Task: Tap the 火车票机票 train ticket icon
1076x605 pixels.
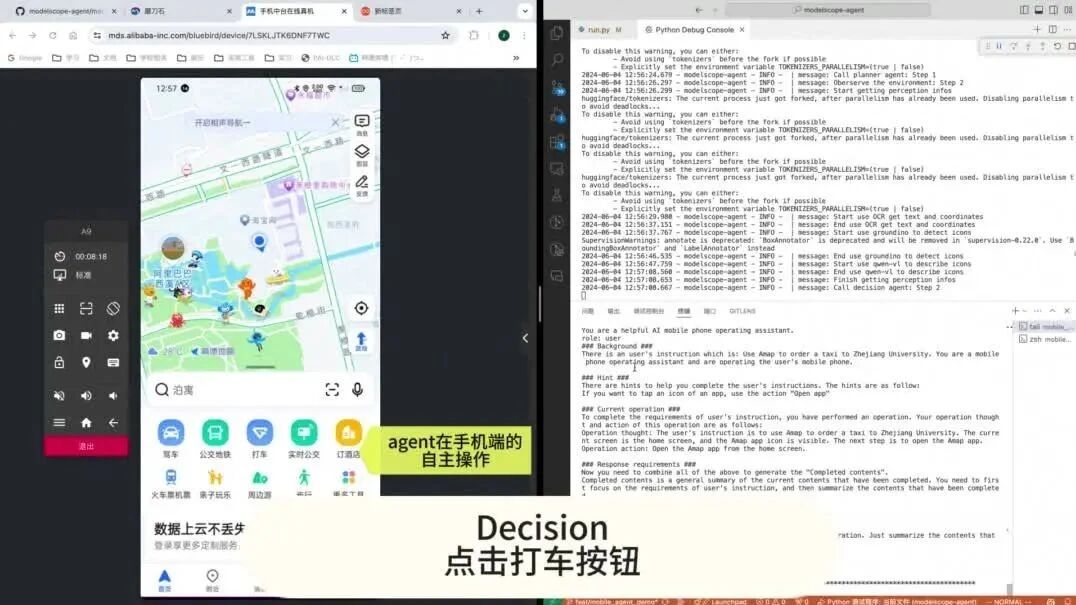Action: coord(171,477)
